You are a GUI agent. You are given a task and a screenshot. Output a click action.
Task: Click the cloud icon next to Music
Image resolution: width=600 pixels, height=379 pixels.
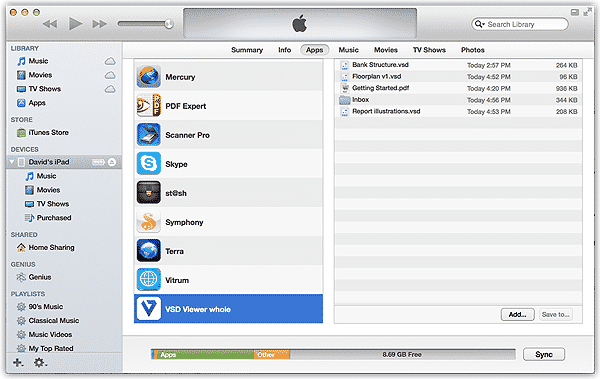click(x=110, y=61)
